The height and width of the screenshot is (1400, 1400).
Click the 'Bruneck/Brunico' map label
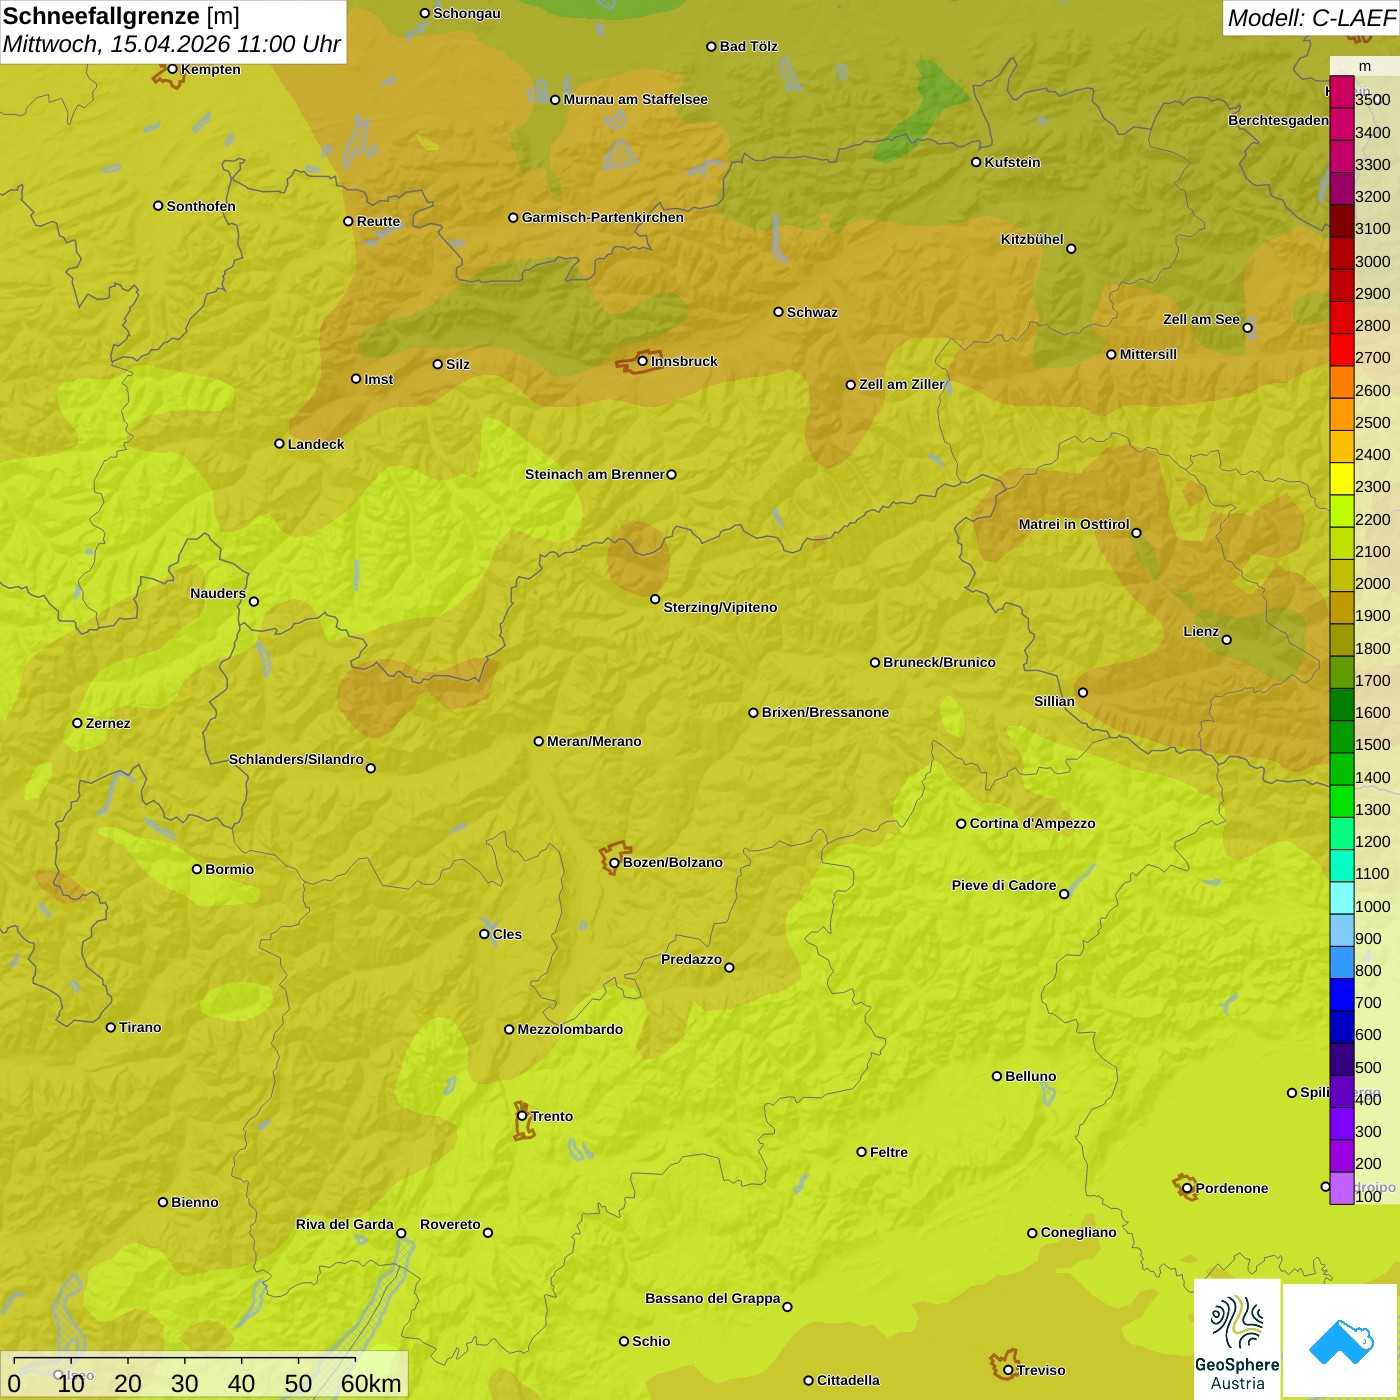click(939, 662)
